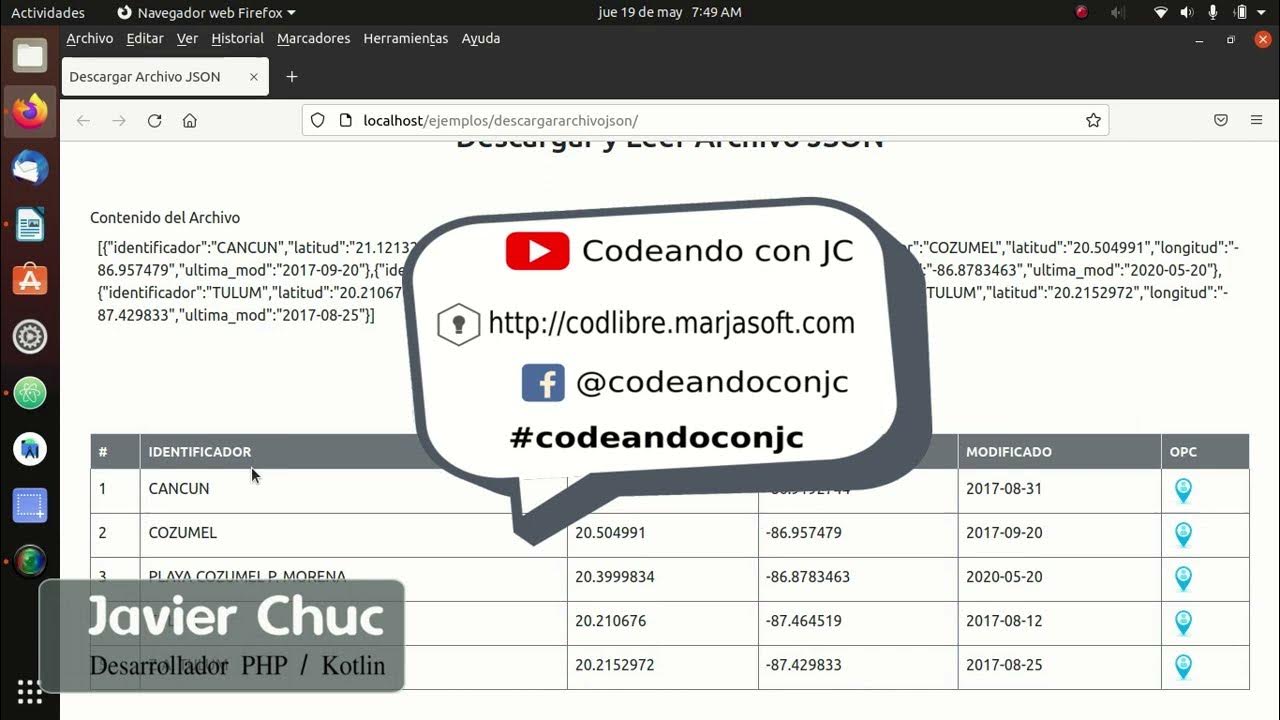Bookmark this page with the star icon

point(1093,121)
